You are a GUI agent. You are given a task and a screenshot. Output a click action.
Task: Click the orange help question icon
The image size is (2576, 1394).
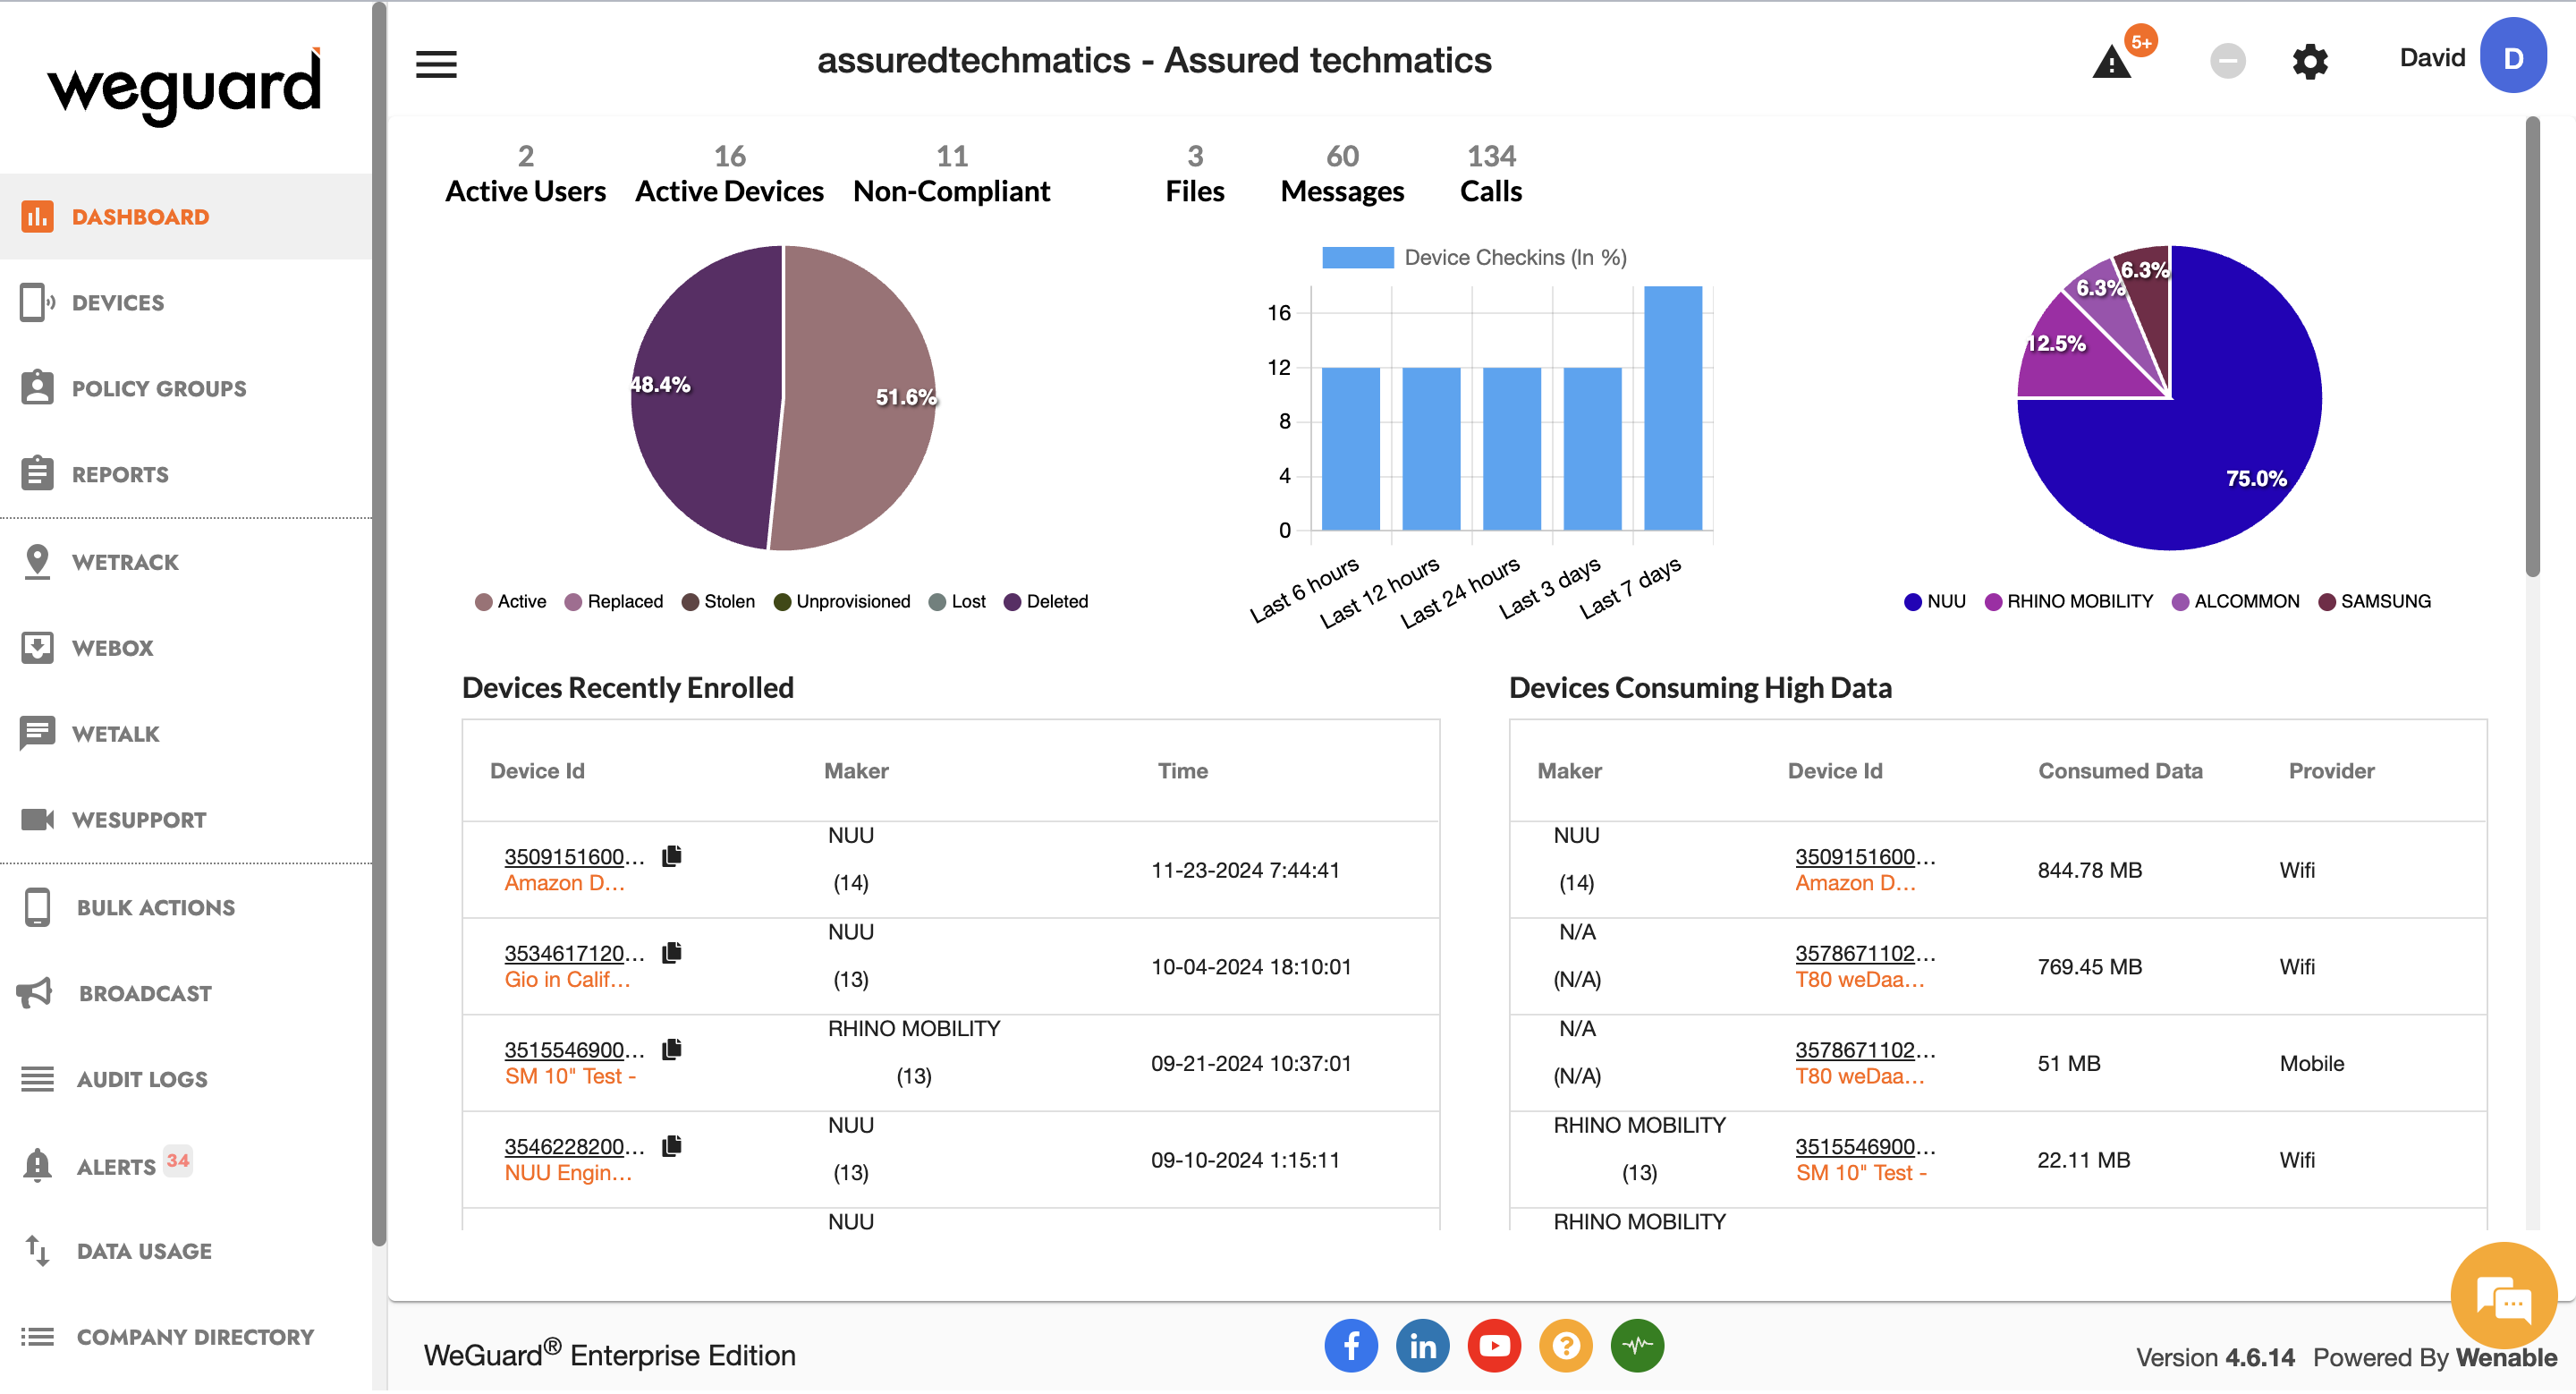(x=1565, y=1347)
